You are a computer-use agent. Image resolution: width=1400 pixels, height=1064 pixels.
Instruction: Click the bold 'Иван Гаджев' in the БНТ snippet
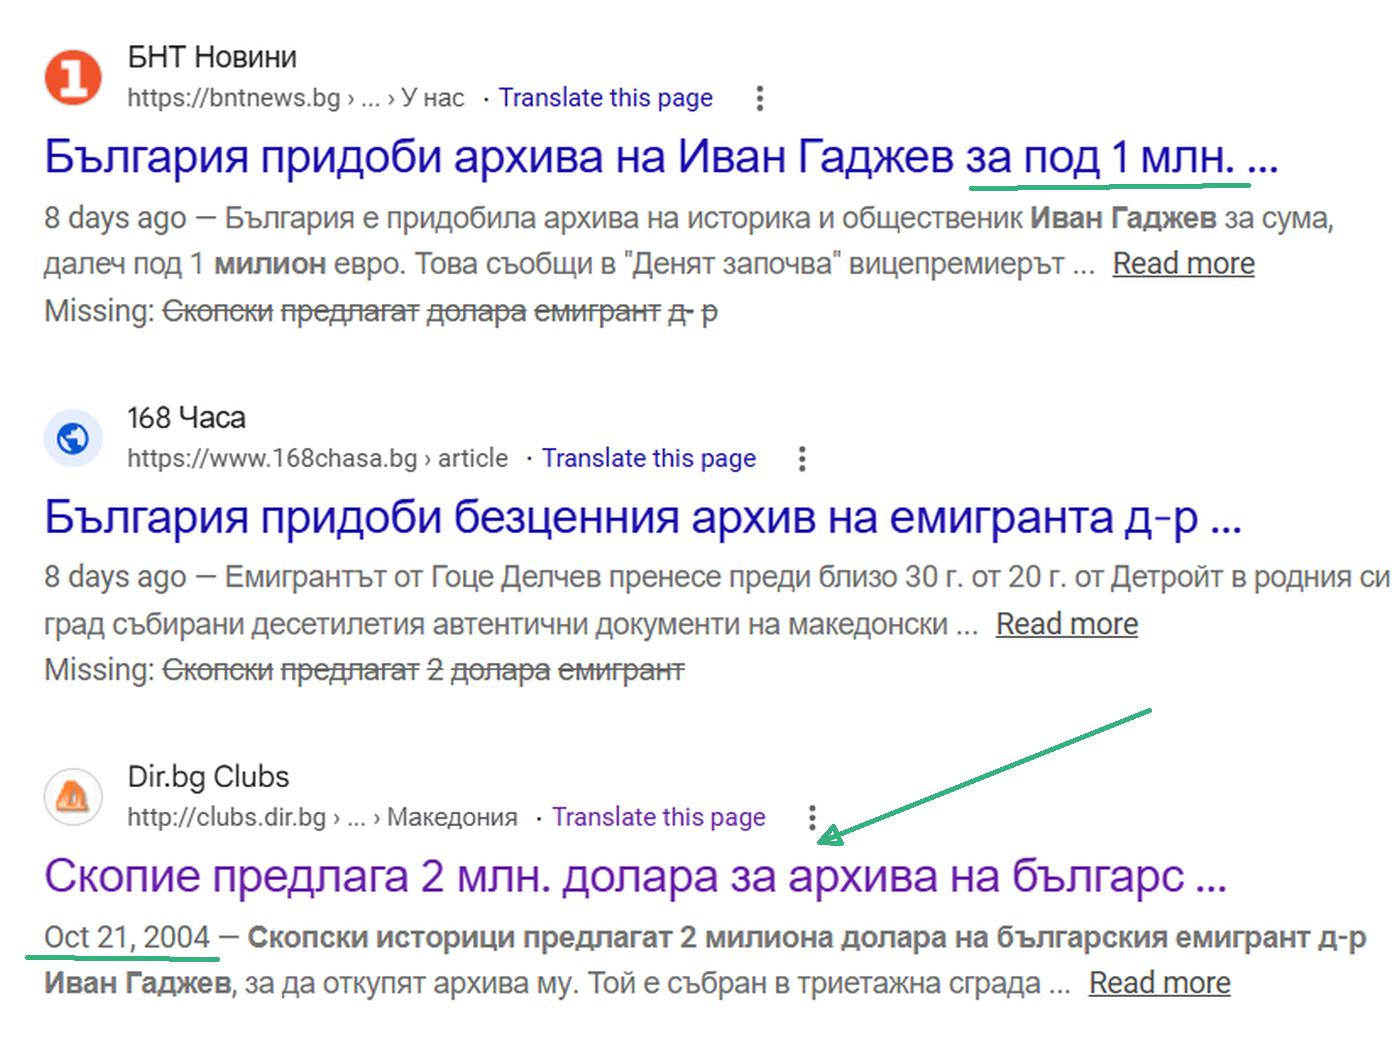point(1123,218)
